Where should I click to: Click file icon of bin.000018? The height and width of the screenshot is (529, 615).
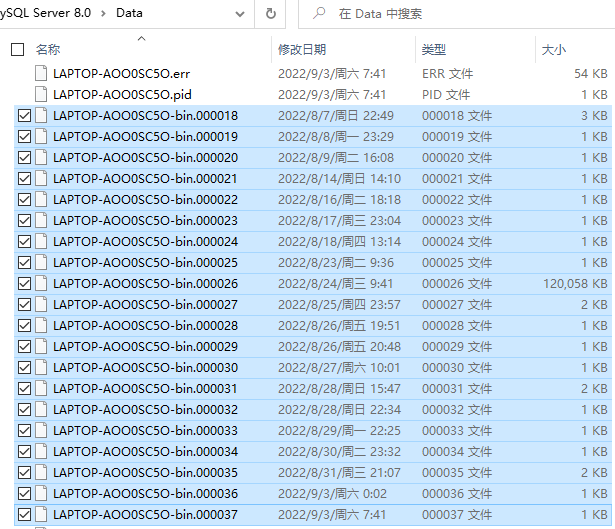tap(41, 115)
